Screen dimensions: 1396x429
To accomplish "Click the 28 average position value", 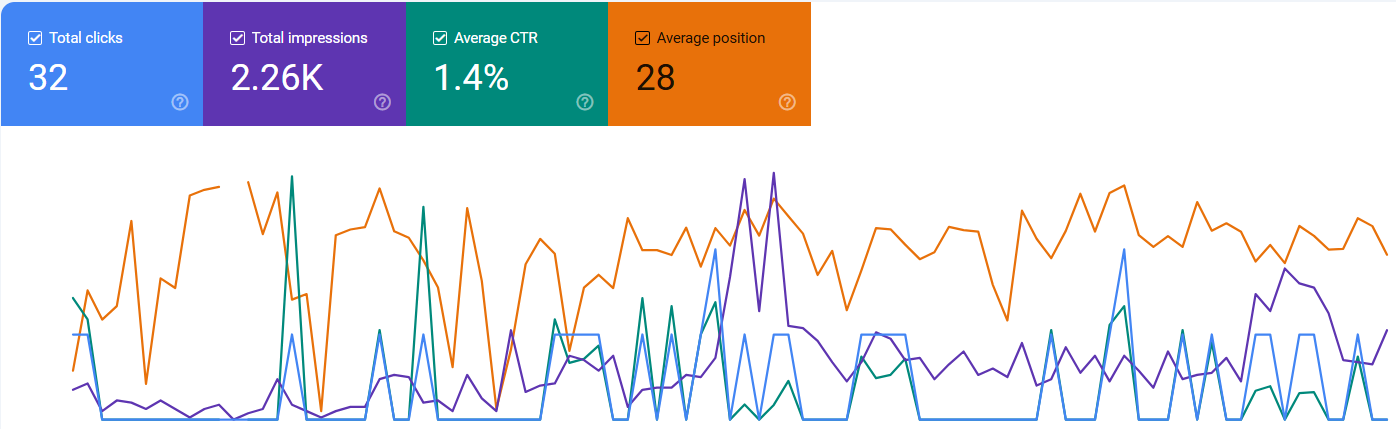I will tap(655, 77).
